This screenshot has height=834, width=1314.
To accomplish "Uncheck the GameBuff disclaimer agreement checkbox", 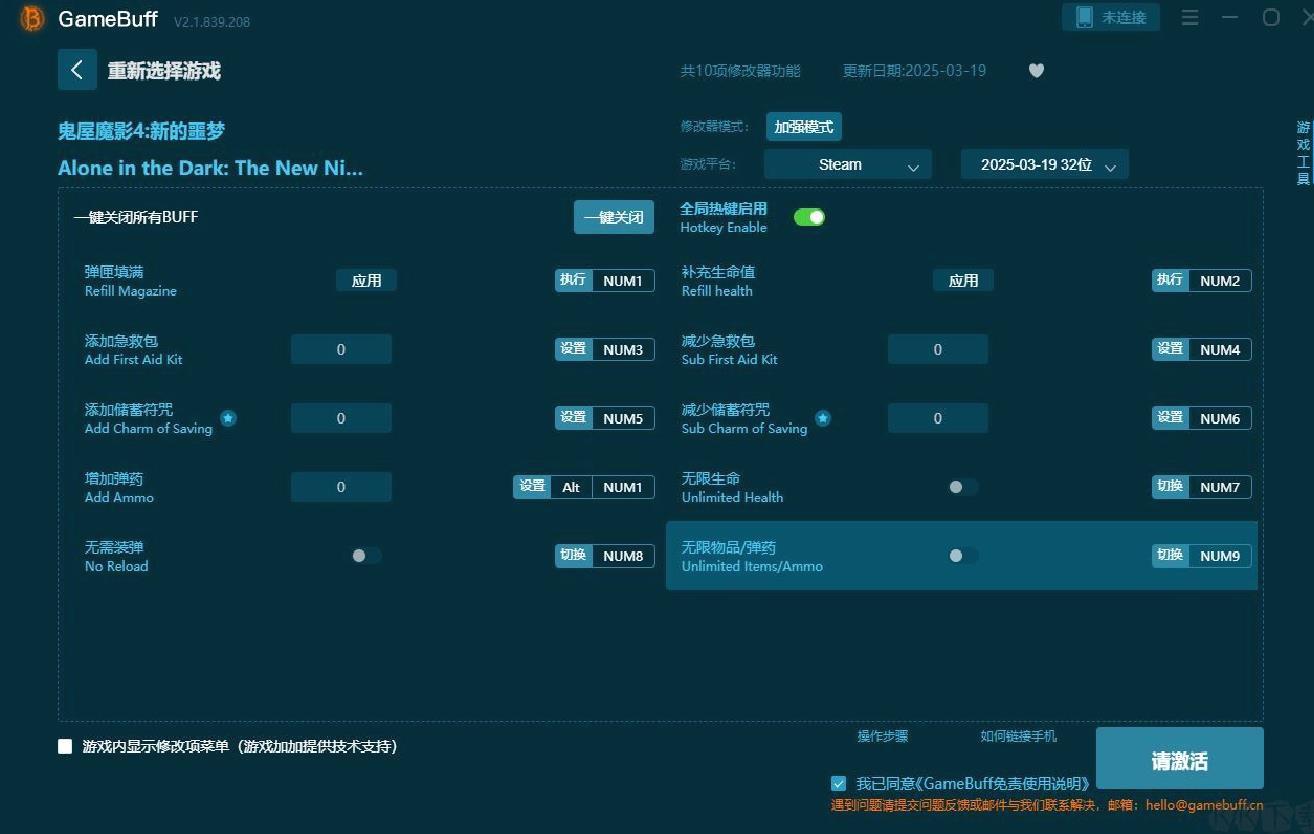I will [x=839, y=783].
